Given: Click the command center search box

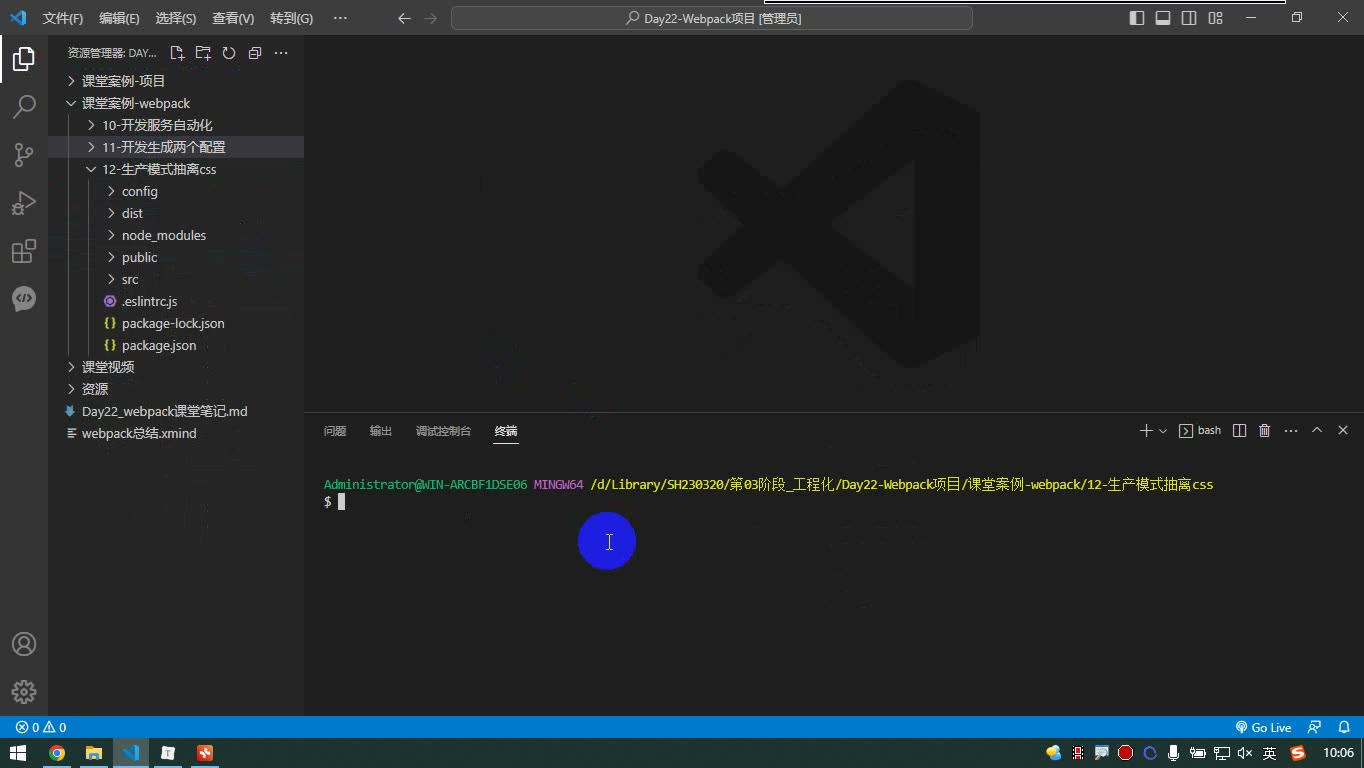Looking at the screenshot, I should (712, 18).
